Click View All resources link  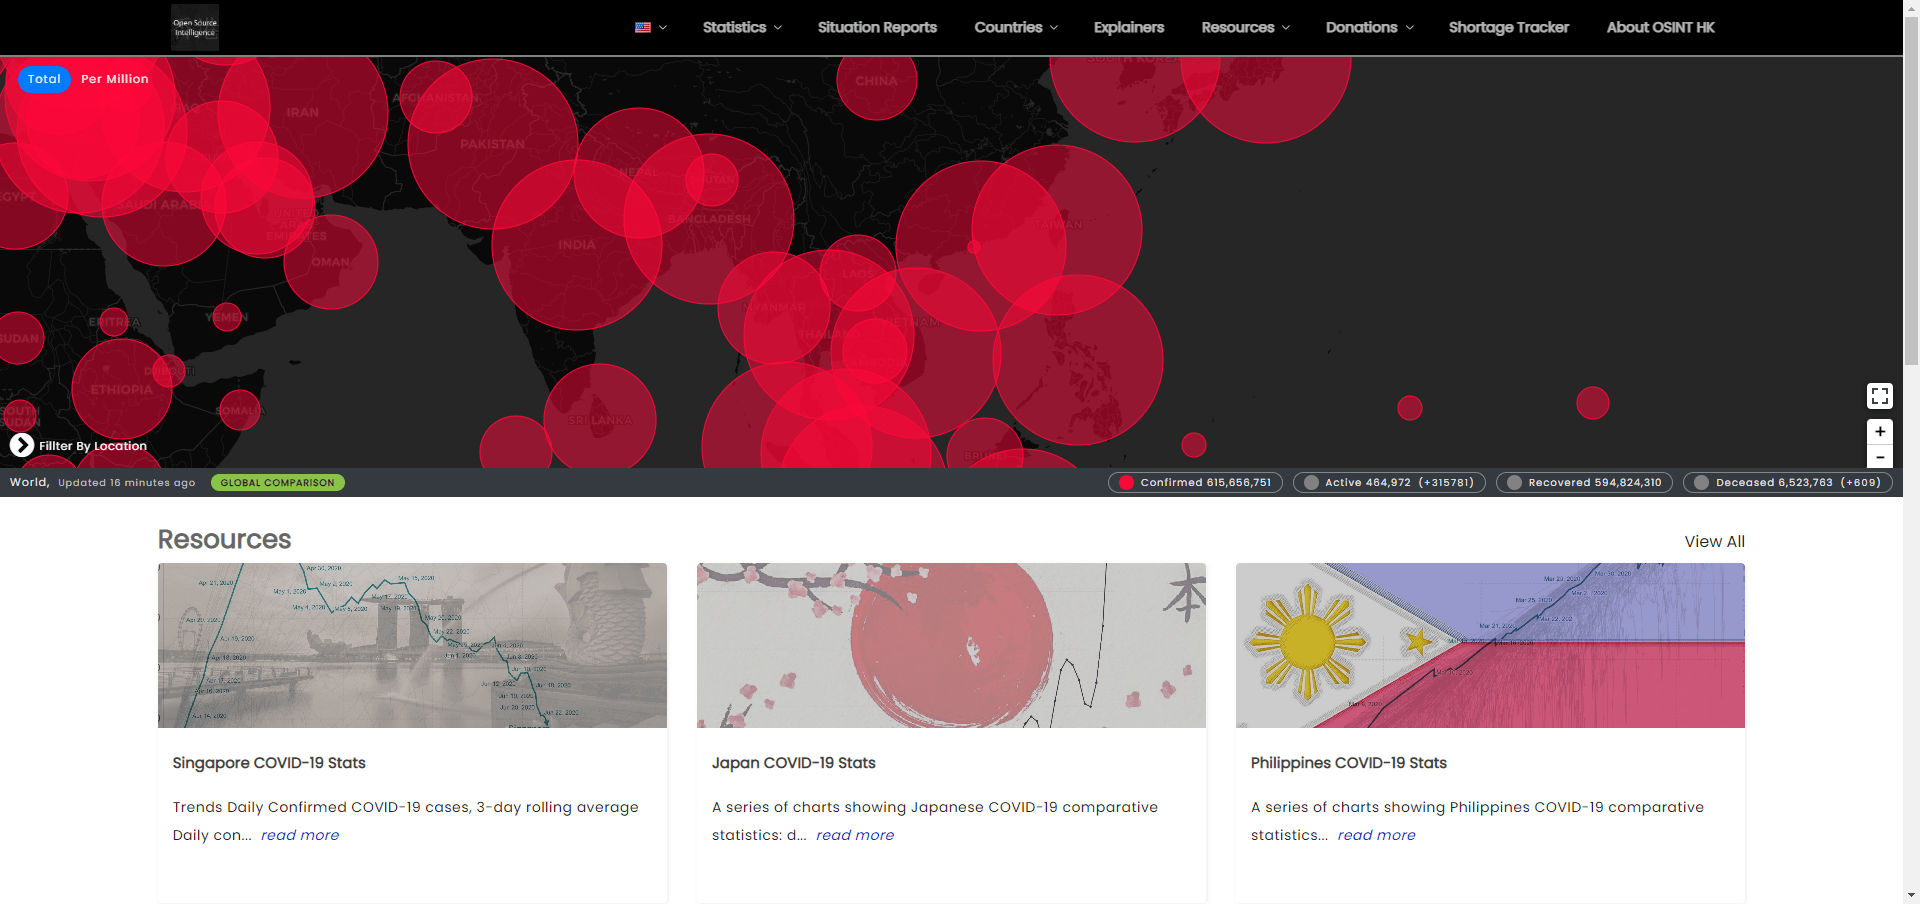pyautogui.click(x=1714, y=541)
